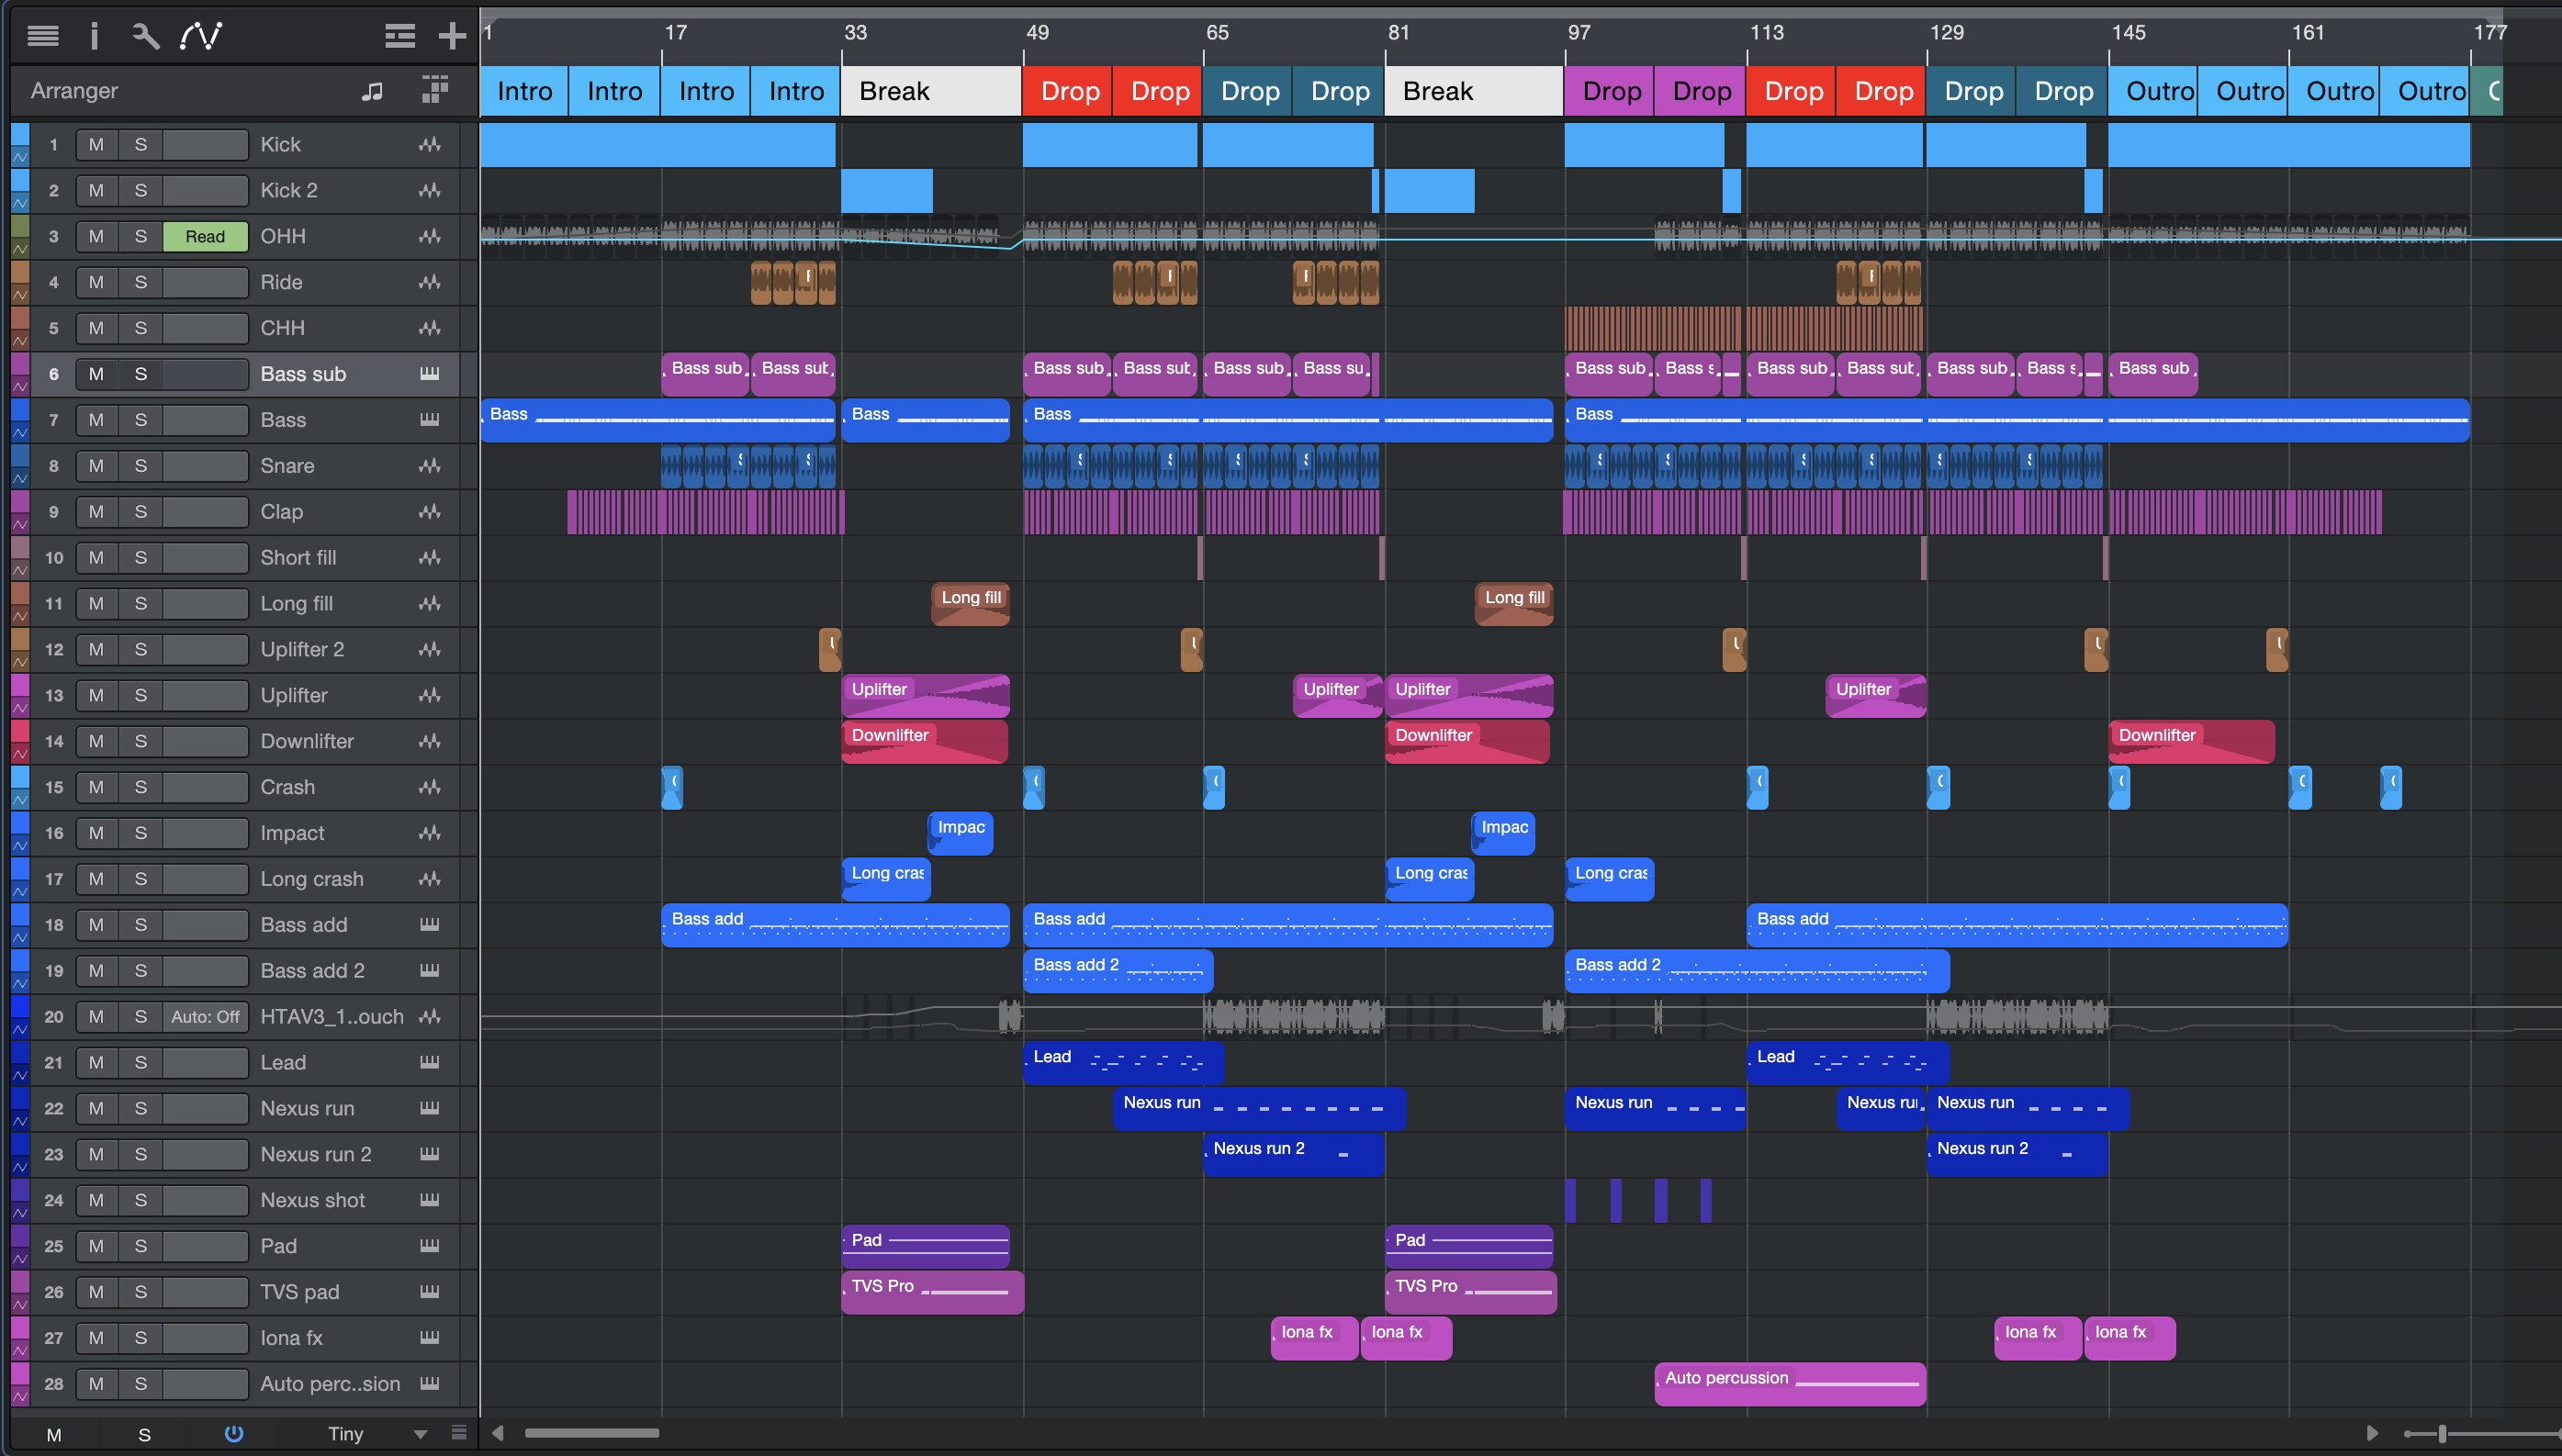
Task: Click the music note icon in Arranger row
Action: 372,91
